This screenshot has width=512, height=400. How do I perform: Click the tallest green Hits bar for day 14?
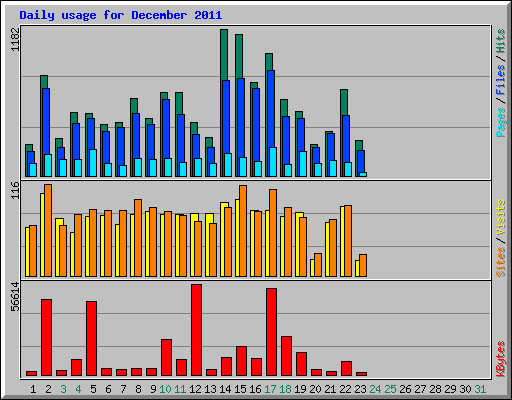(224, 55)
